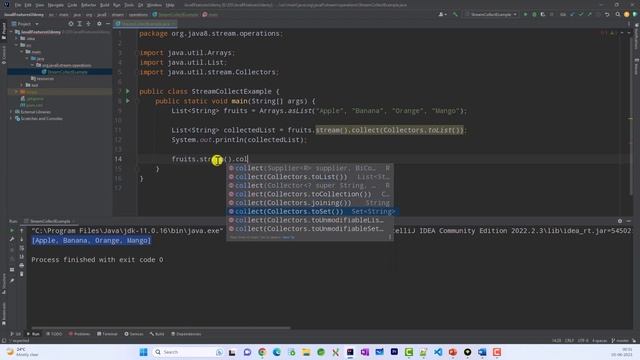This screenshot has height=360, width=640.
Task: Open Visual Studio Code from taskbar
Action: tap(438, 352)
